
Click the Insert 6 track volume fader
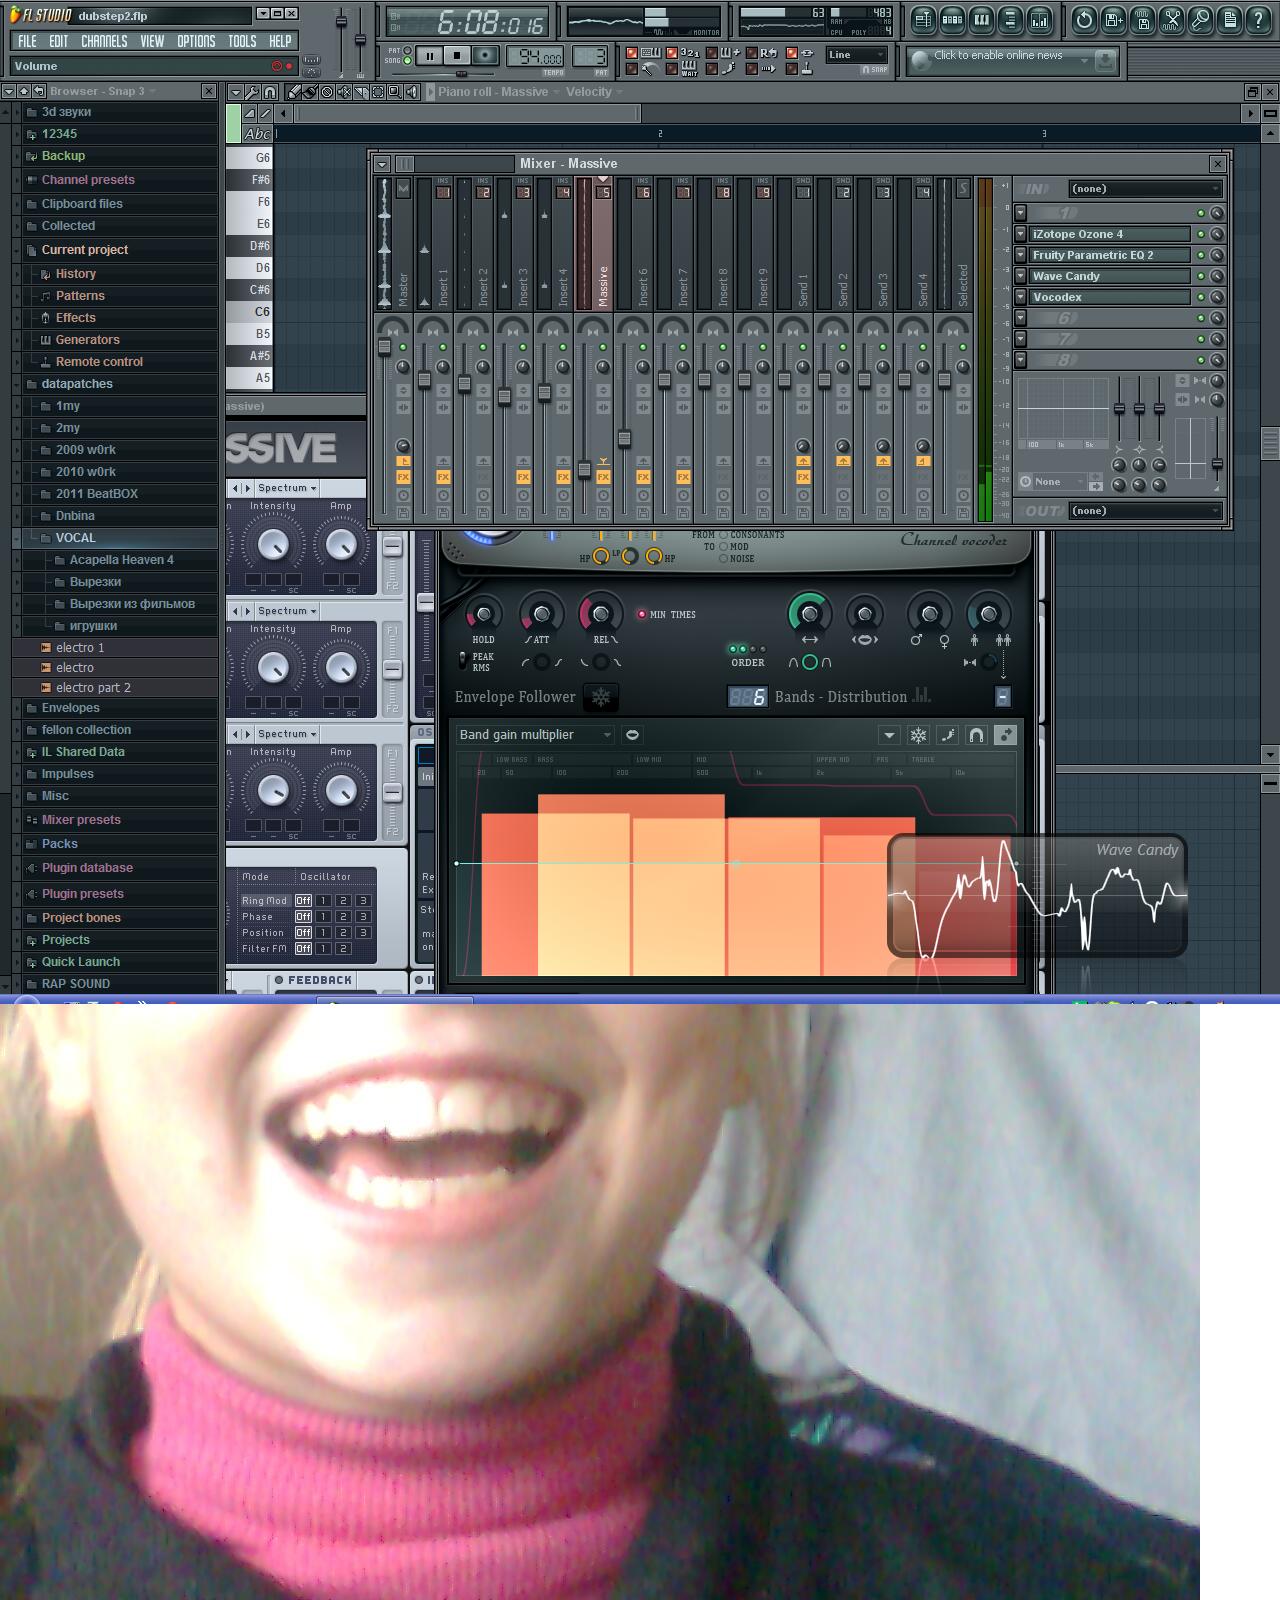(624, 438)
